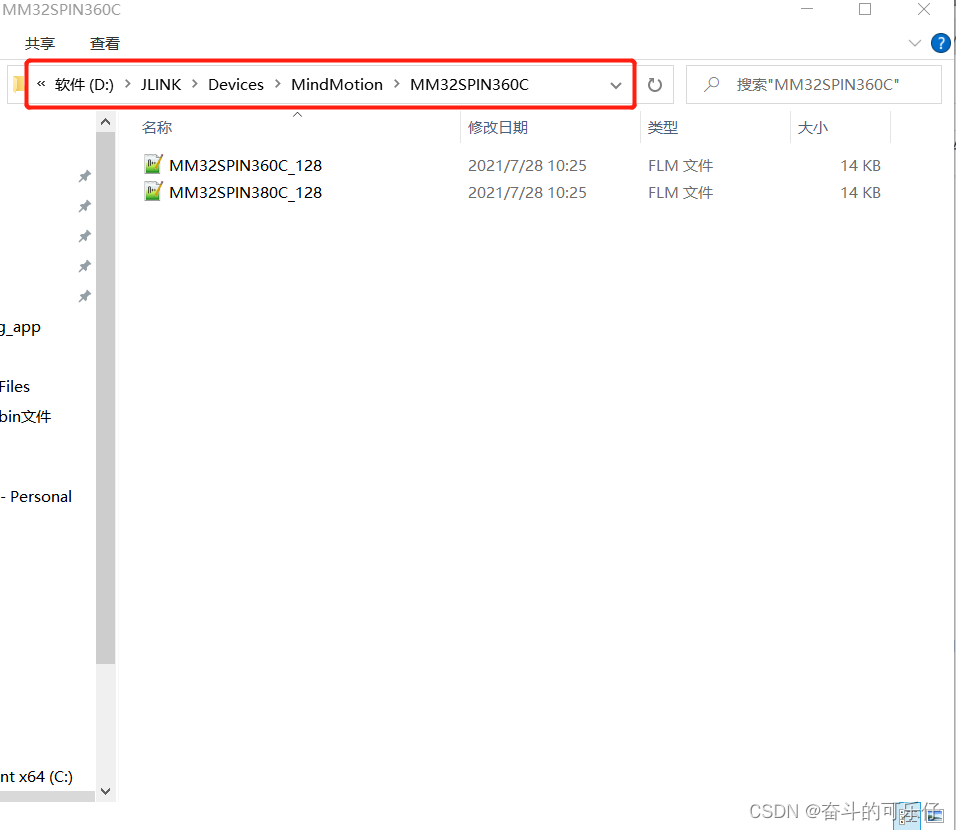This screenshot has height=830, width=956.
Task: Expand chevron after MindMotion breadcrumb
Action: (397, 84)
